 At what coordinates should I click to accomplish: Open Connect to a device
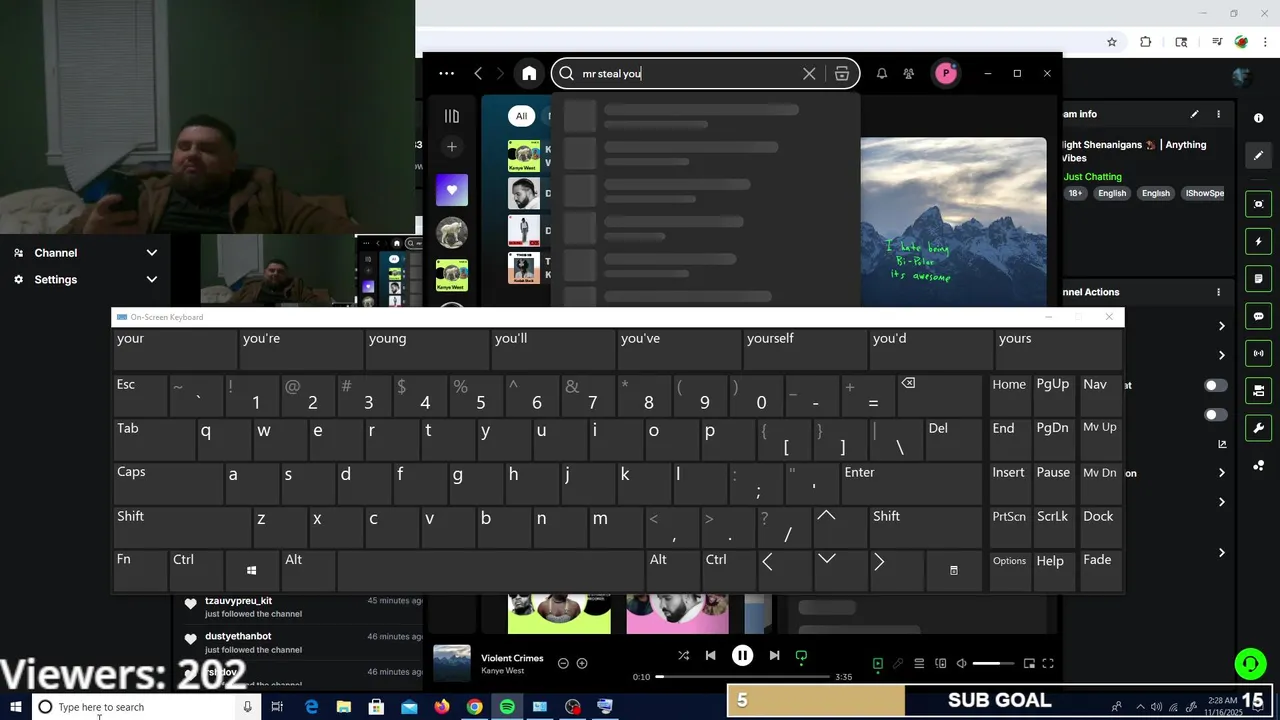[941, 663]
